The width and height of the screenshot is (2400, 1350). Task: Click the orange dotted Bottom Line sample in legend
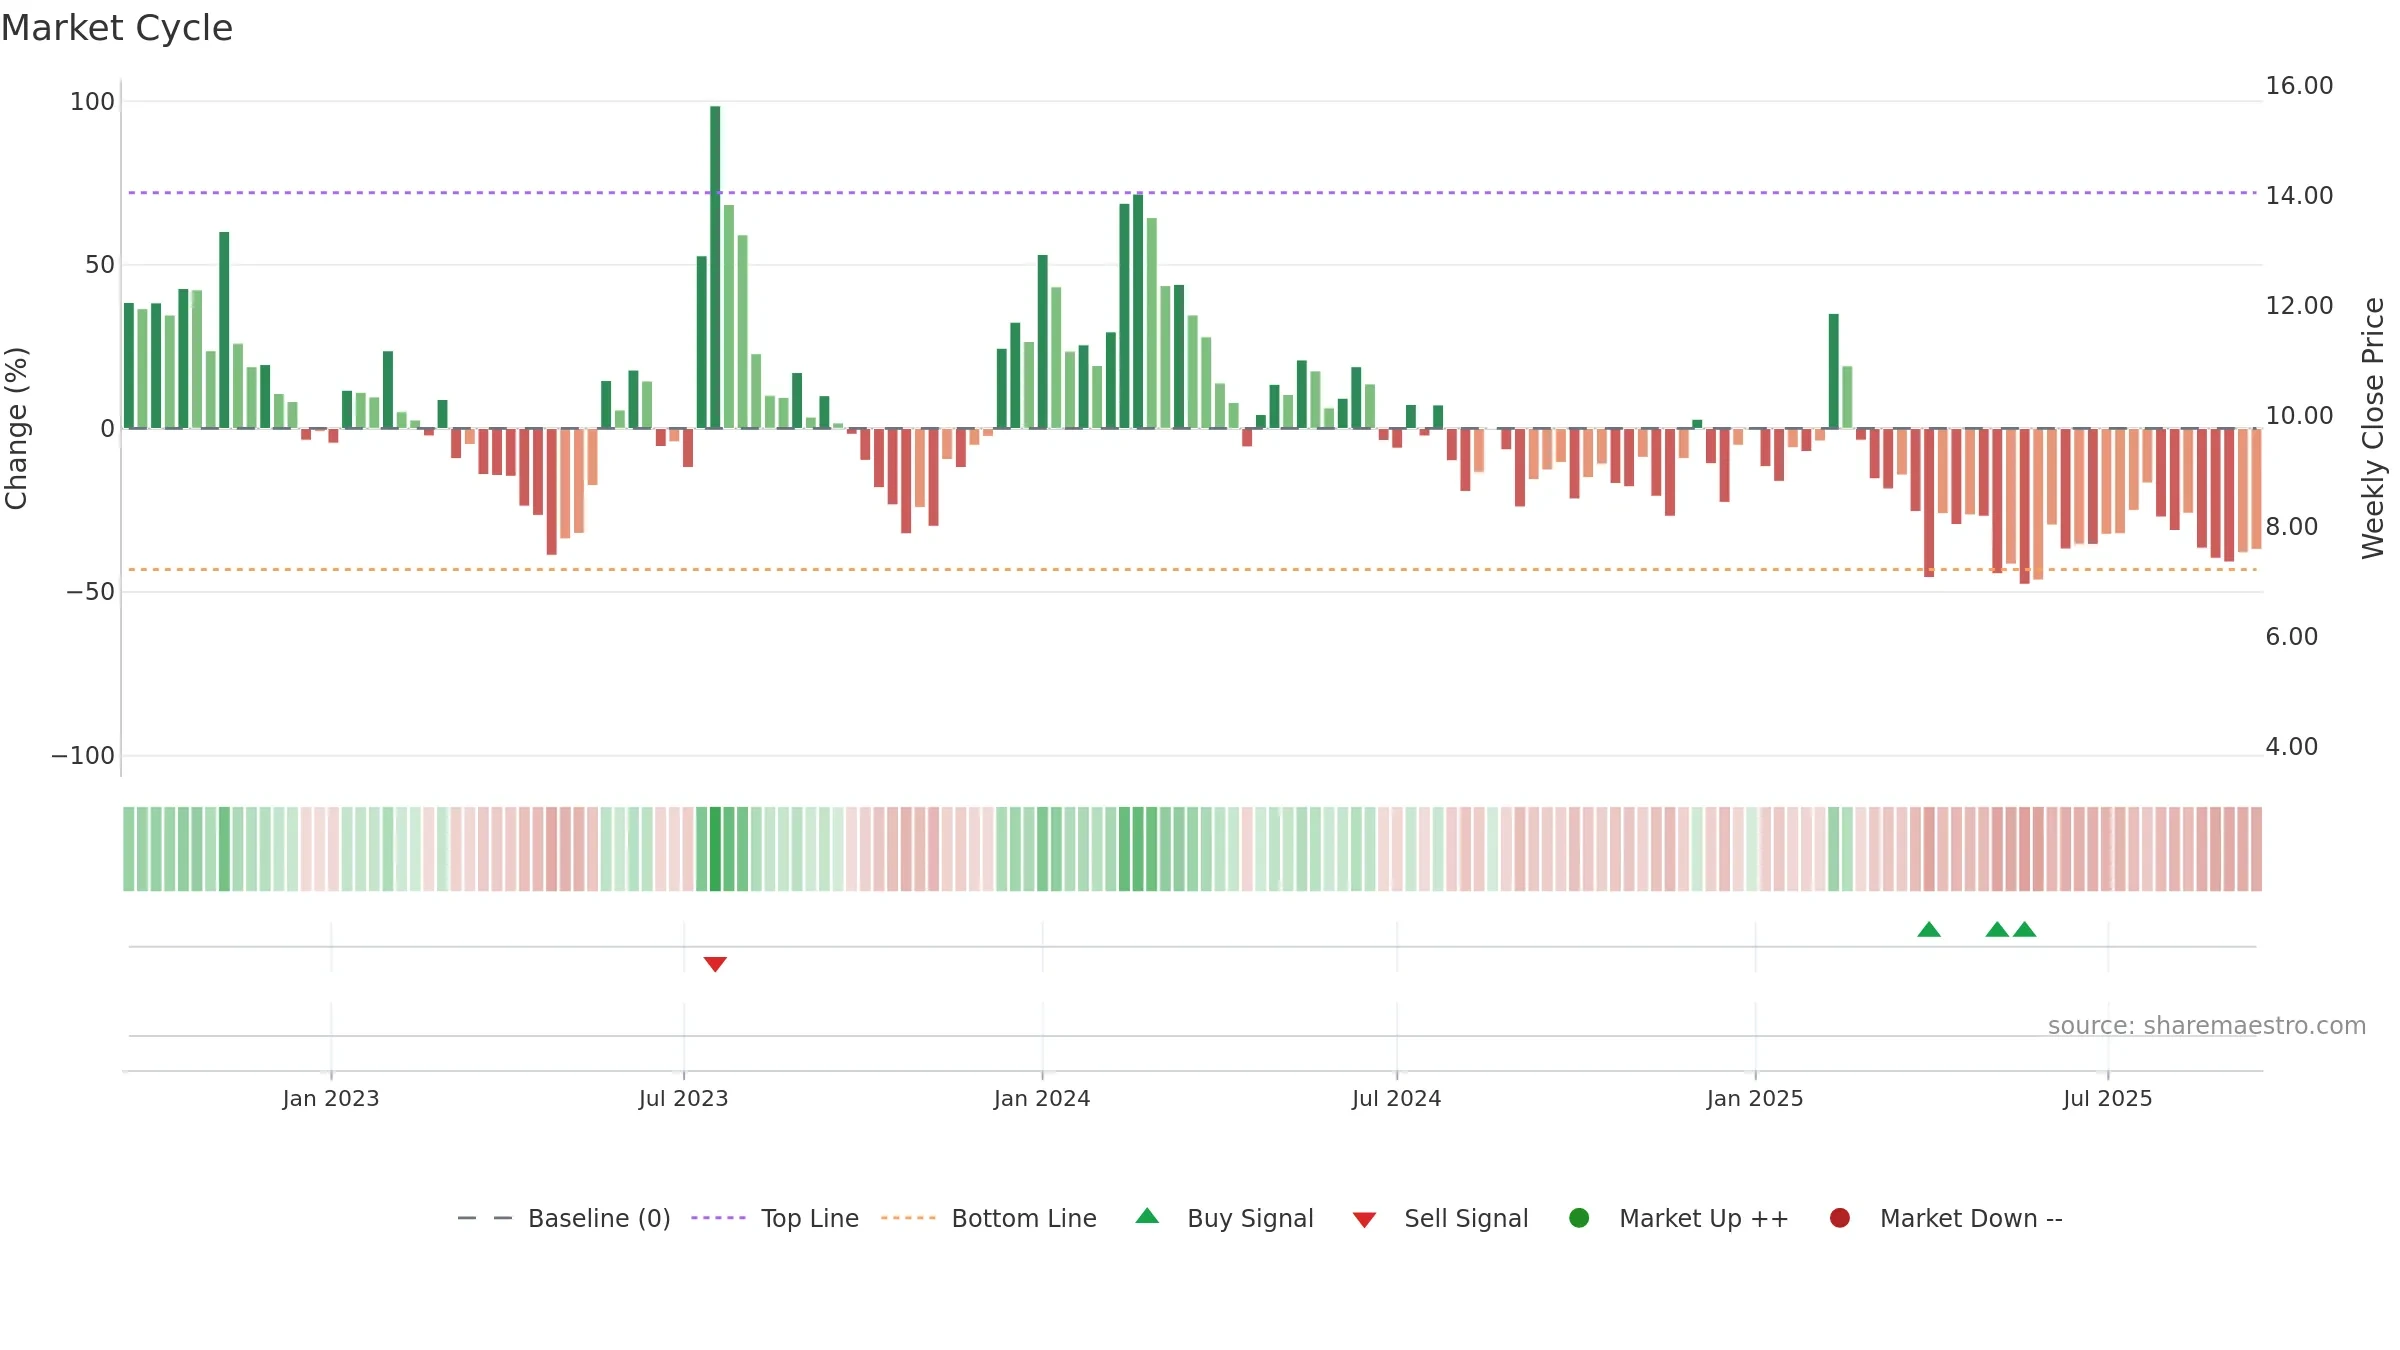pos(908,1218)
